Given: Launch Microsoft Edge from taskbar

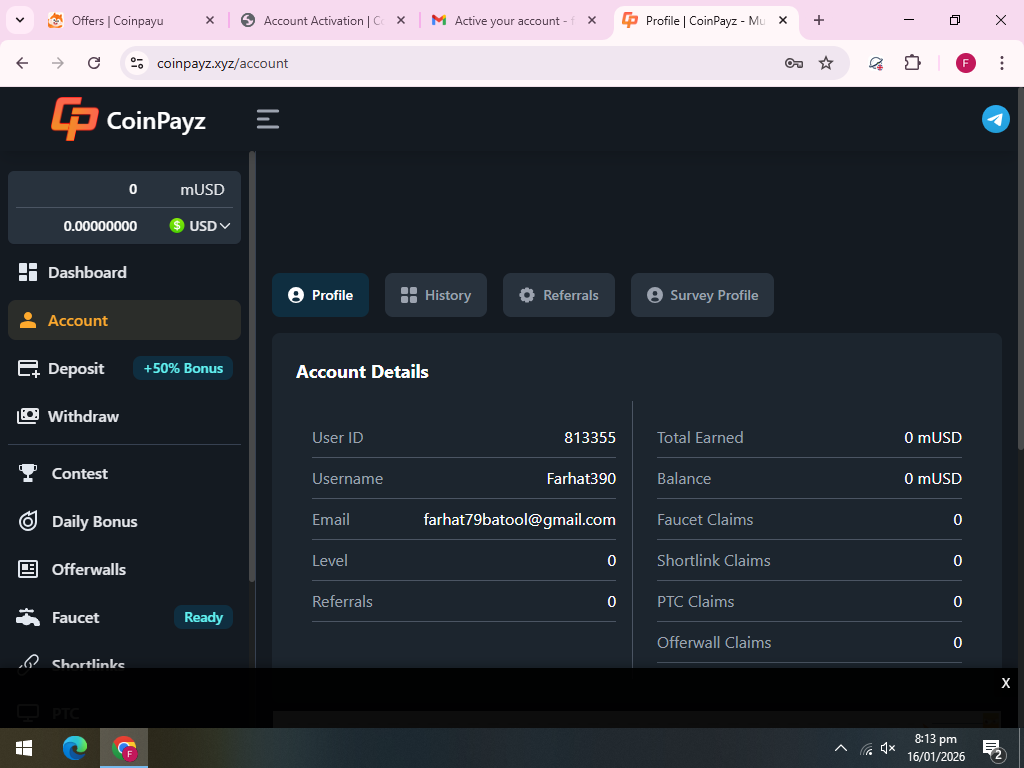Looking at the screenshot, I should [x=75, y=748].
